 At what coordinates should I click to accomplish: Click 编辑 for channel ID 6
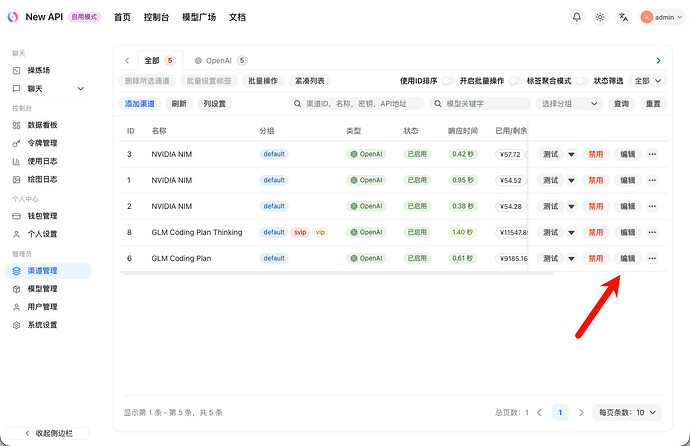pyautogui.click(x=628, y=258)
